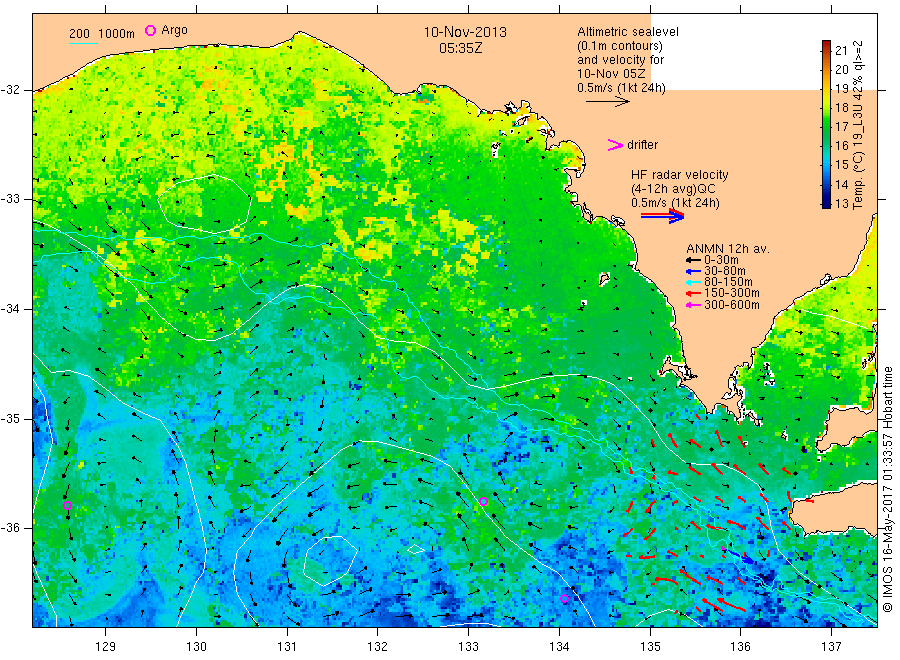
Task: Click the longitude axis label 130
Action: pyautogui.click(x=196, y=646)
